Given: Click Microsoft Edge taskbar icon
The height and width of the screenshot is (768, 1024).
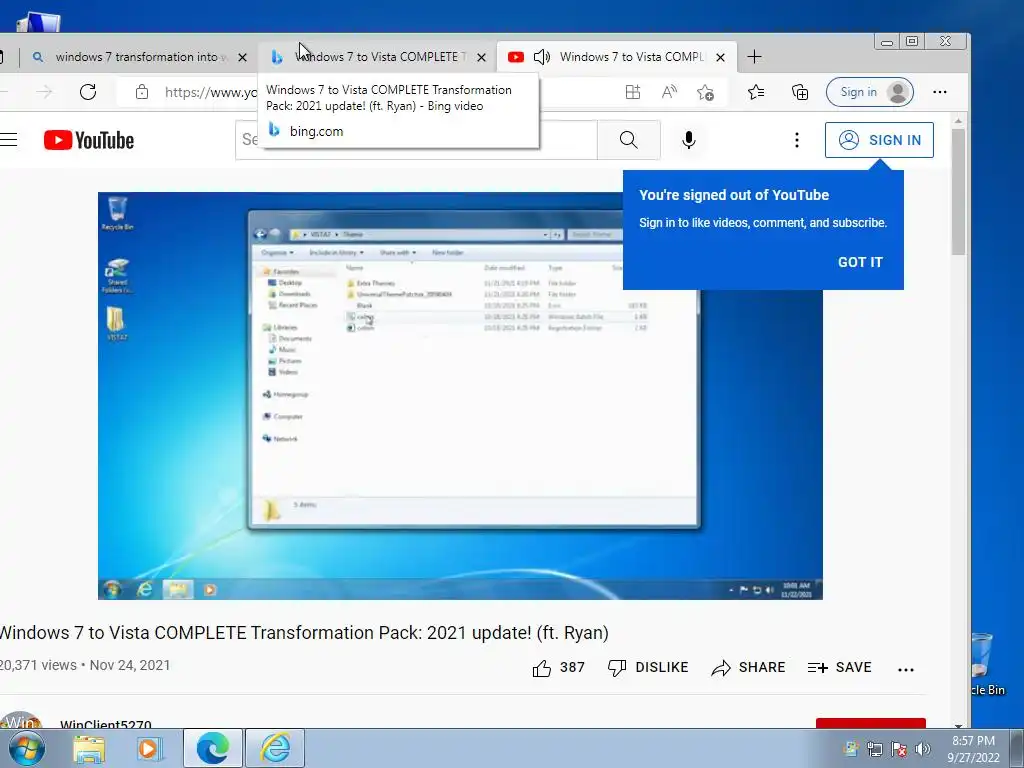Looking at the screenshot, I should [x=213, y=748].
